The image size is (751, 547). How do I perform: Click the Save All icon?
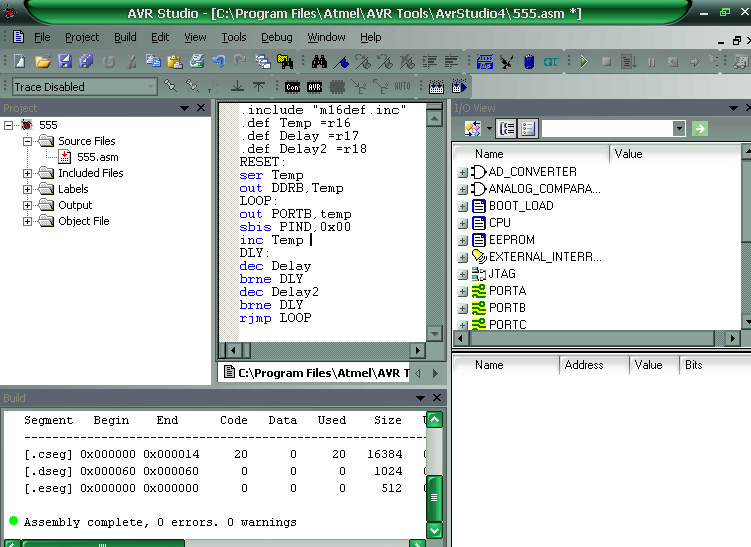[x=86, y=61]
